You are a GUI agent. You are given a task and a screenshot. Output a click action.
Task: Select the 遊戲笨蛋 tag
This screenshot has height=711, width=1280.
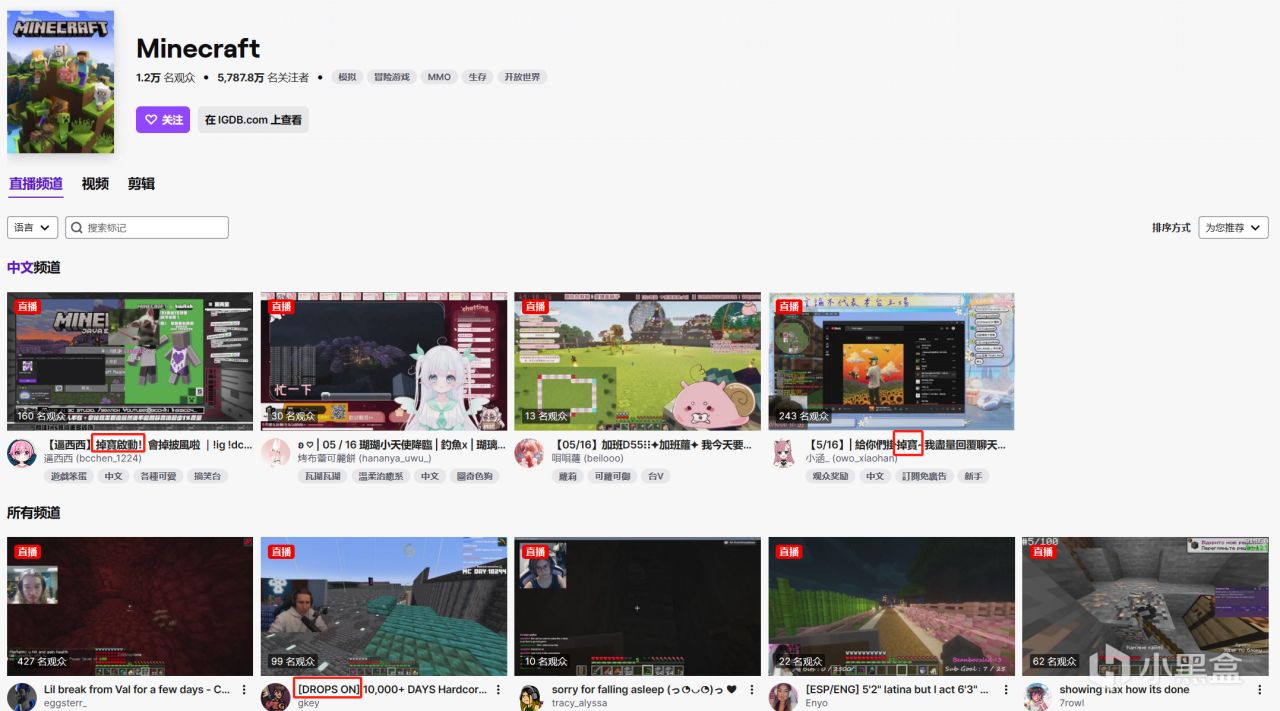[x=70, y=476]
